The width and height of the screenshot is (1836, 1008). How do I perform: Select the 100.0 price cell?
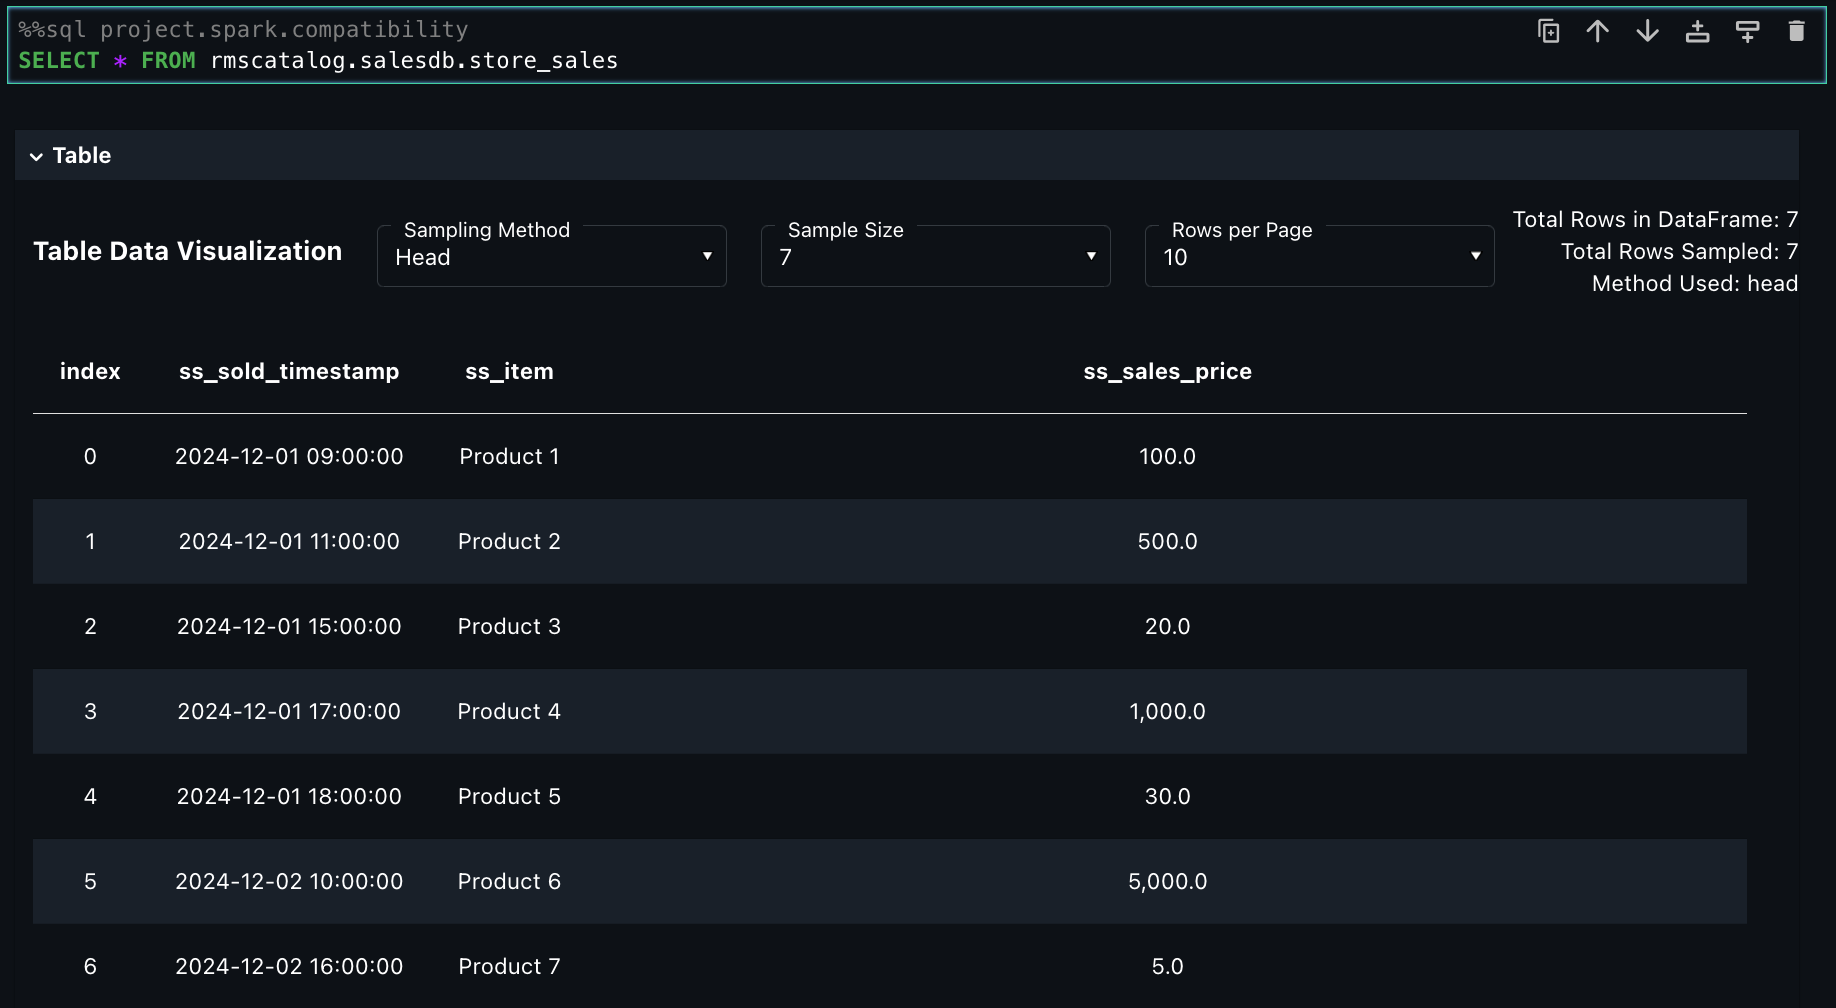pyautogui.click(x=1167, y=456)
